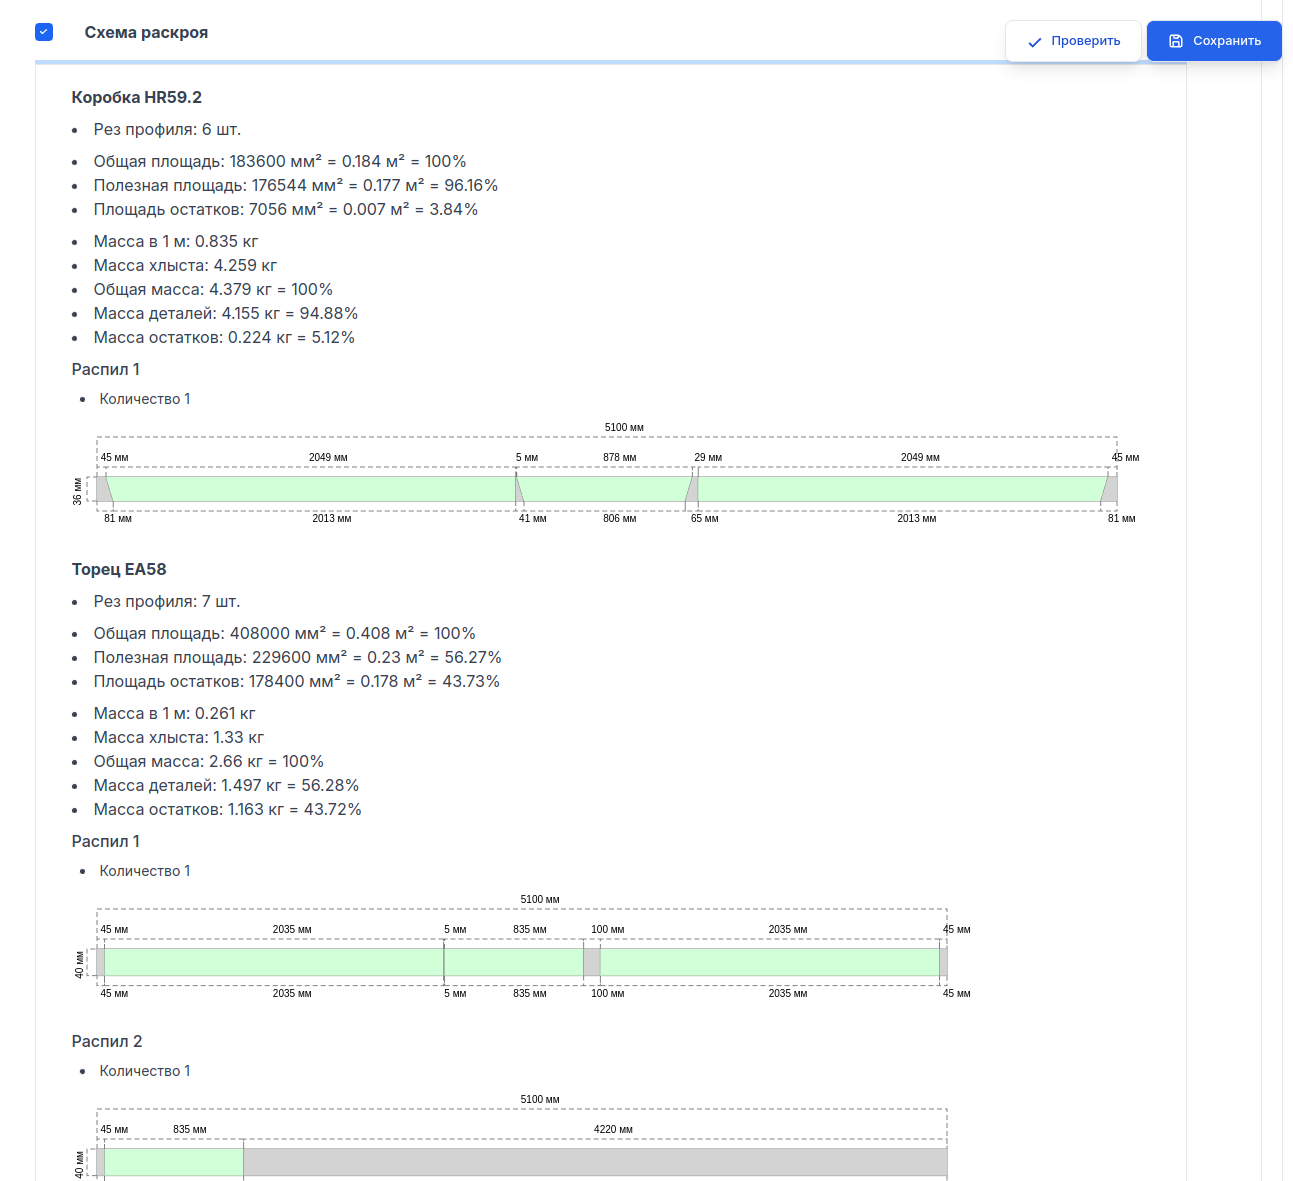Click the 36 мм height label on Коробка diagram
The height and width of the screenshot is (1181, 1293).
77,492
